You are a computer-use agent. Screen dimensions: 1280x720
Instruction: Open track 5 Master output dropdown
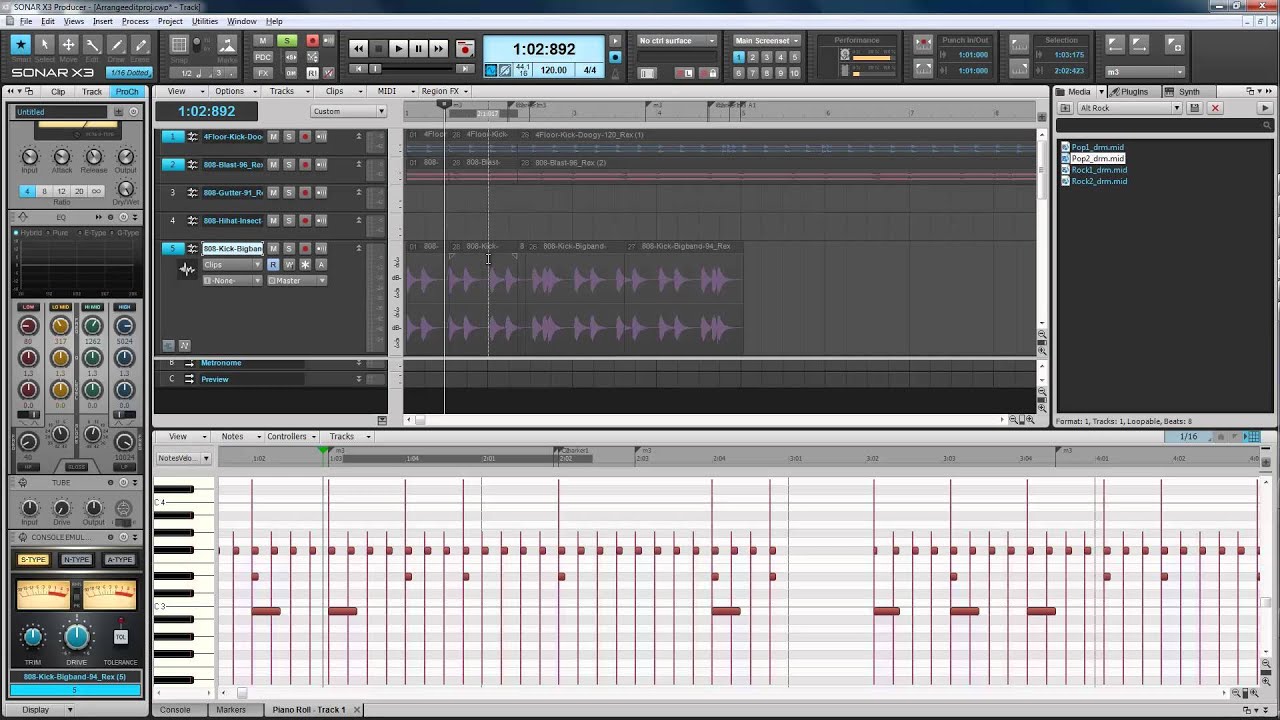click(x=297, y=281)
